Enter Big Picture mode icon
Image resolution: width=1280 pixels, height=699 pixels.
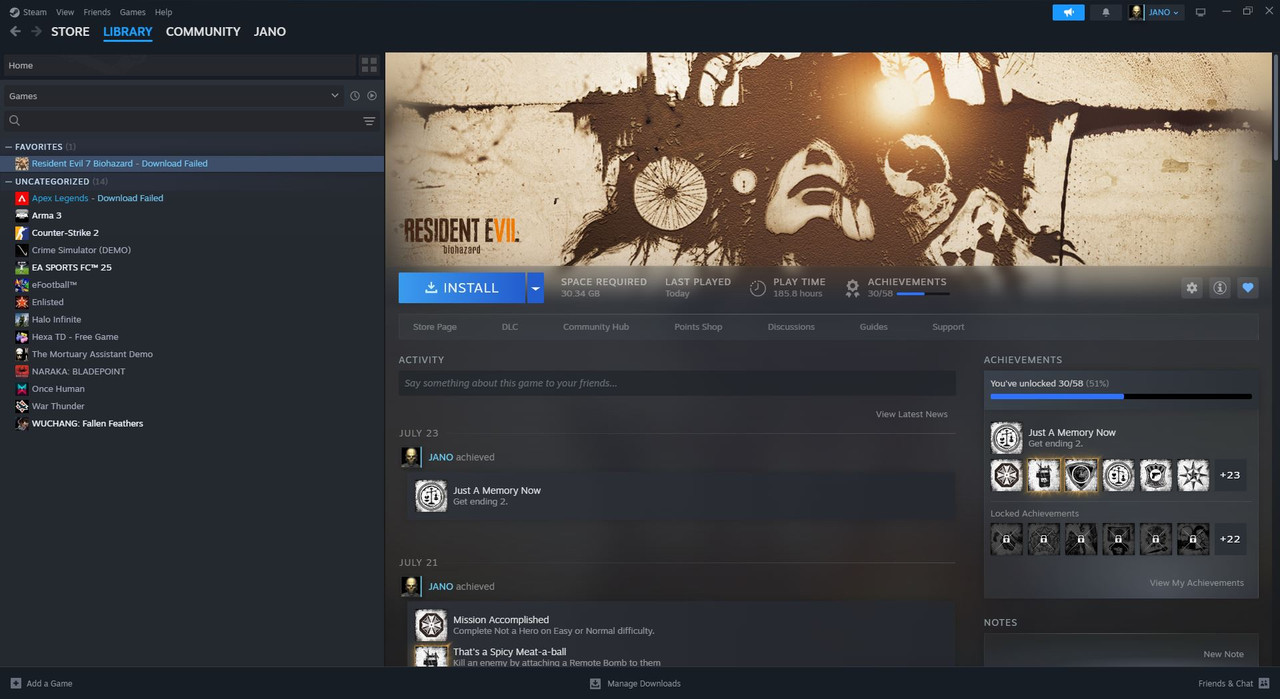[x=1201, y=12]
